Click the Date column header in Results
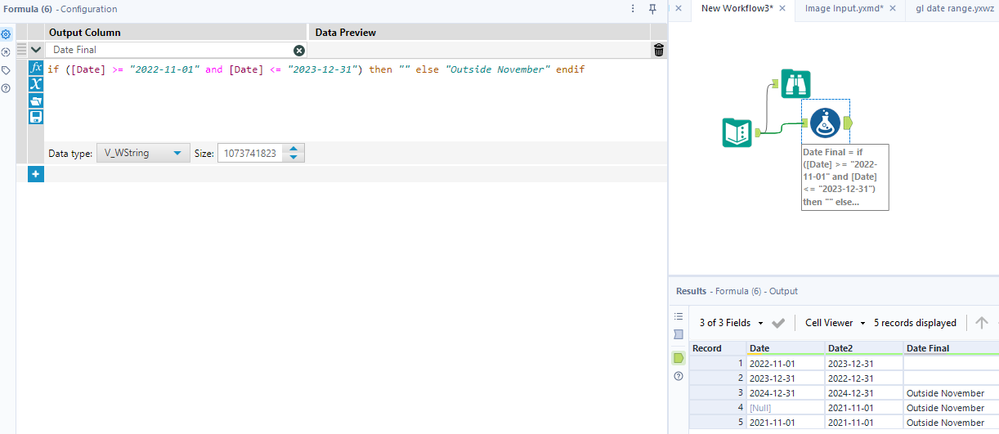The width and height of the screenshot is (999, 434). point(785,348)
